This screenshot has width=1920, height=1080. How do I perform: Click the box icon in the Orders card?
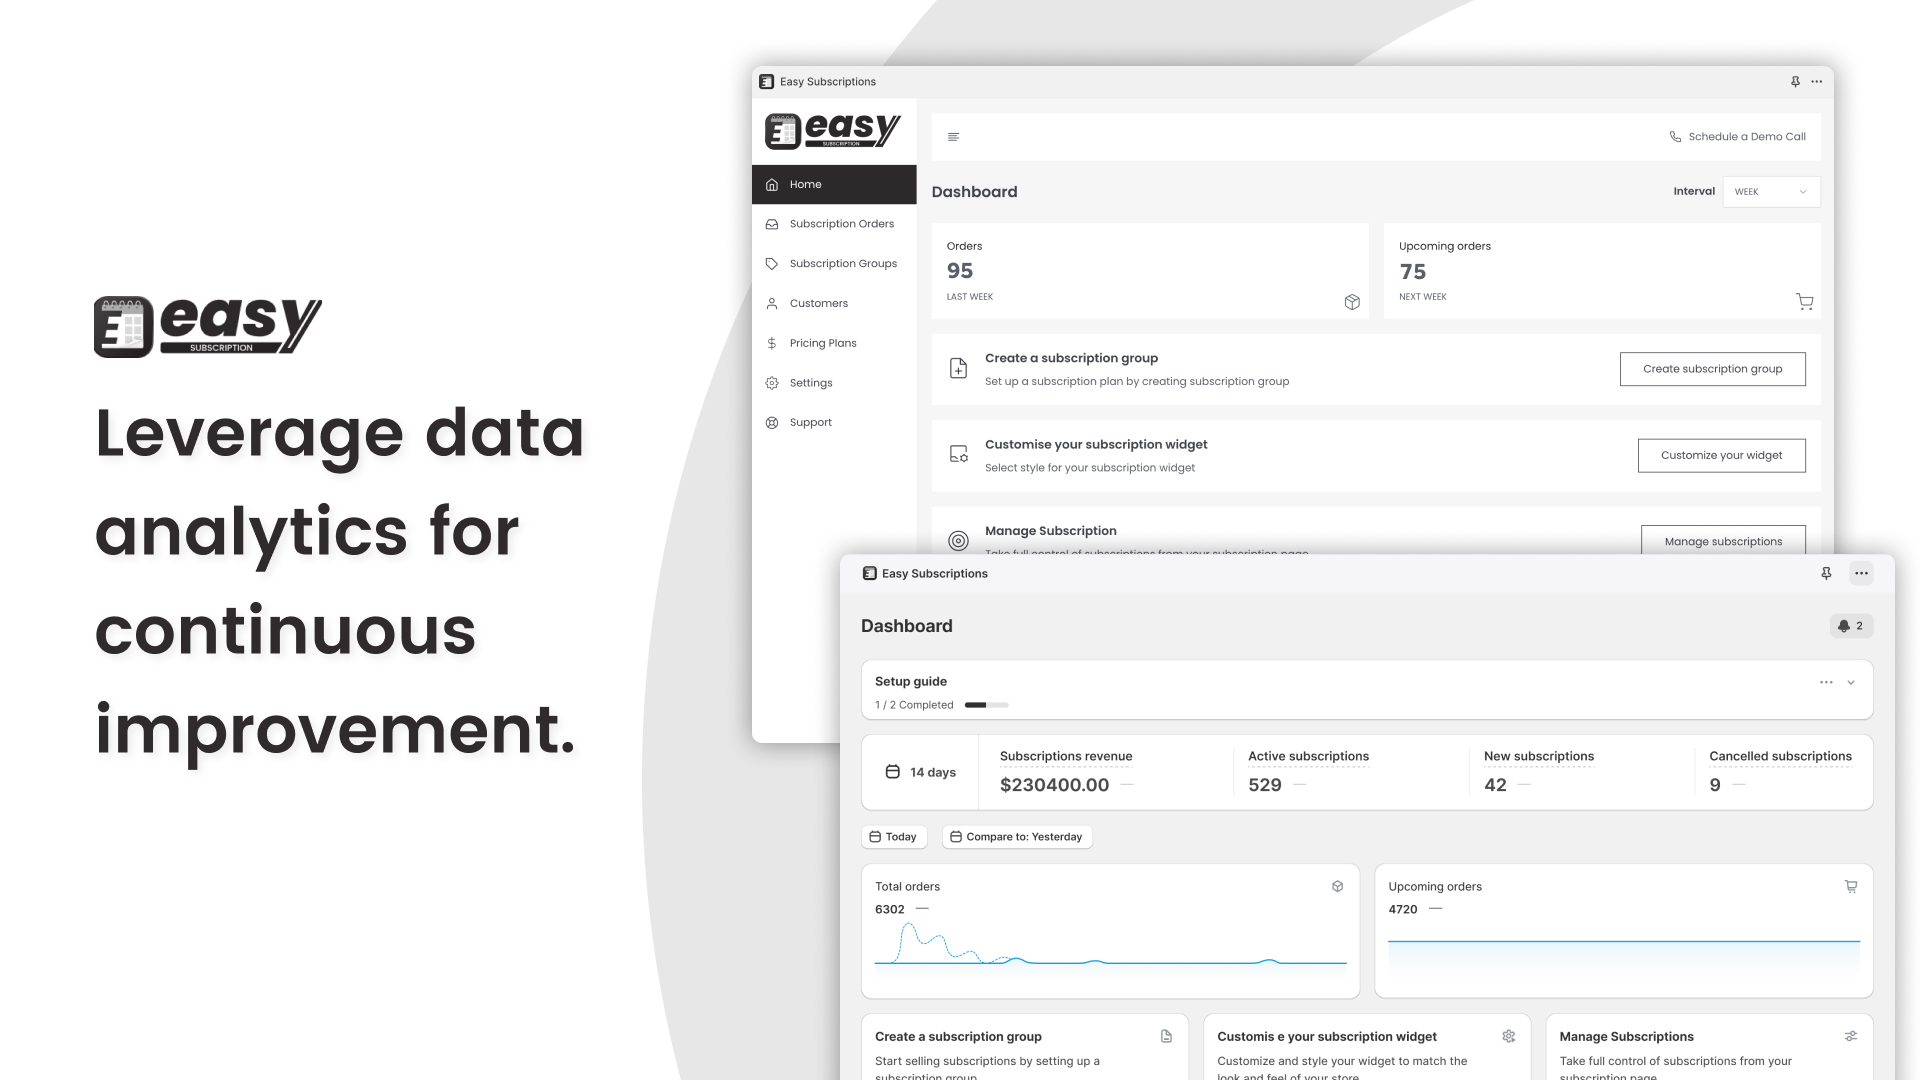coord(1352,302)
